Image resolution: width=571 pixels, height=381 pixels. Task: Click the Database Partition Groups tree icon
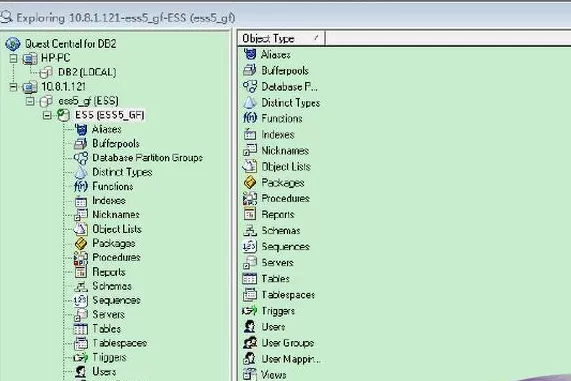[81, 158]
